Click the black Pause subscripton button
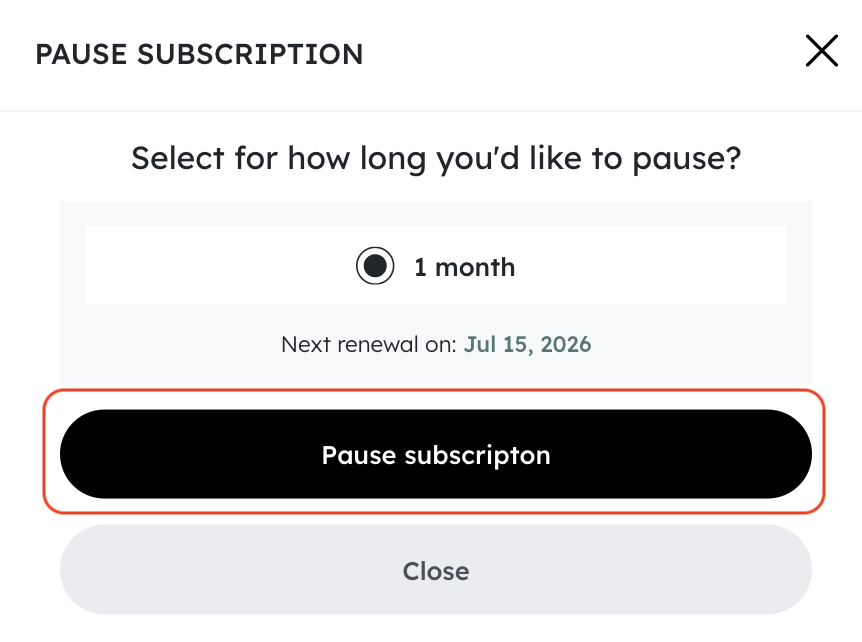Screen dimensions: 862x642 point(436,455)
